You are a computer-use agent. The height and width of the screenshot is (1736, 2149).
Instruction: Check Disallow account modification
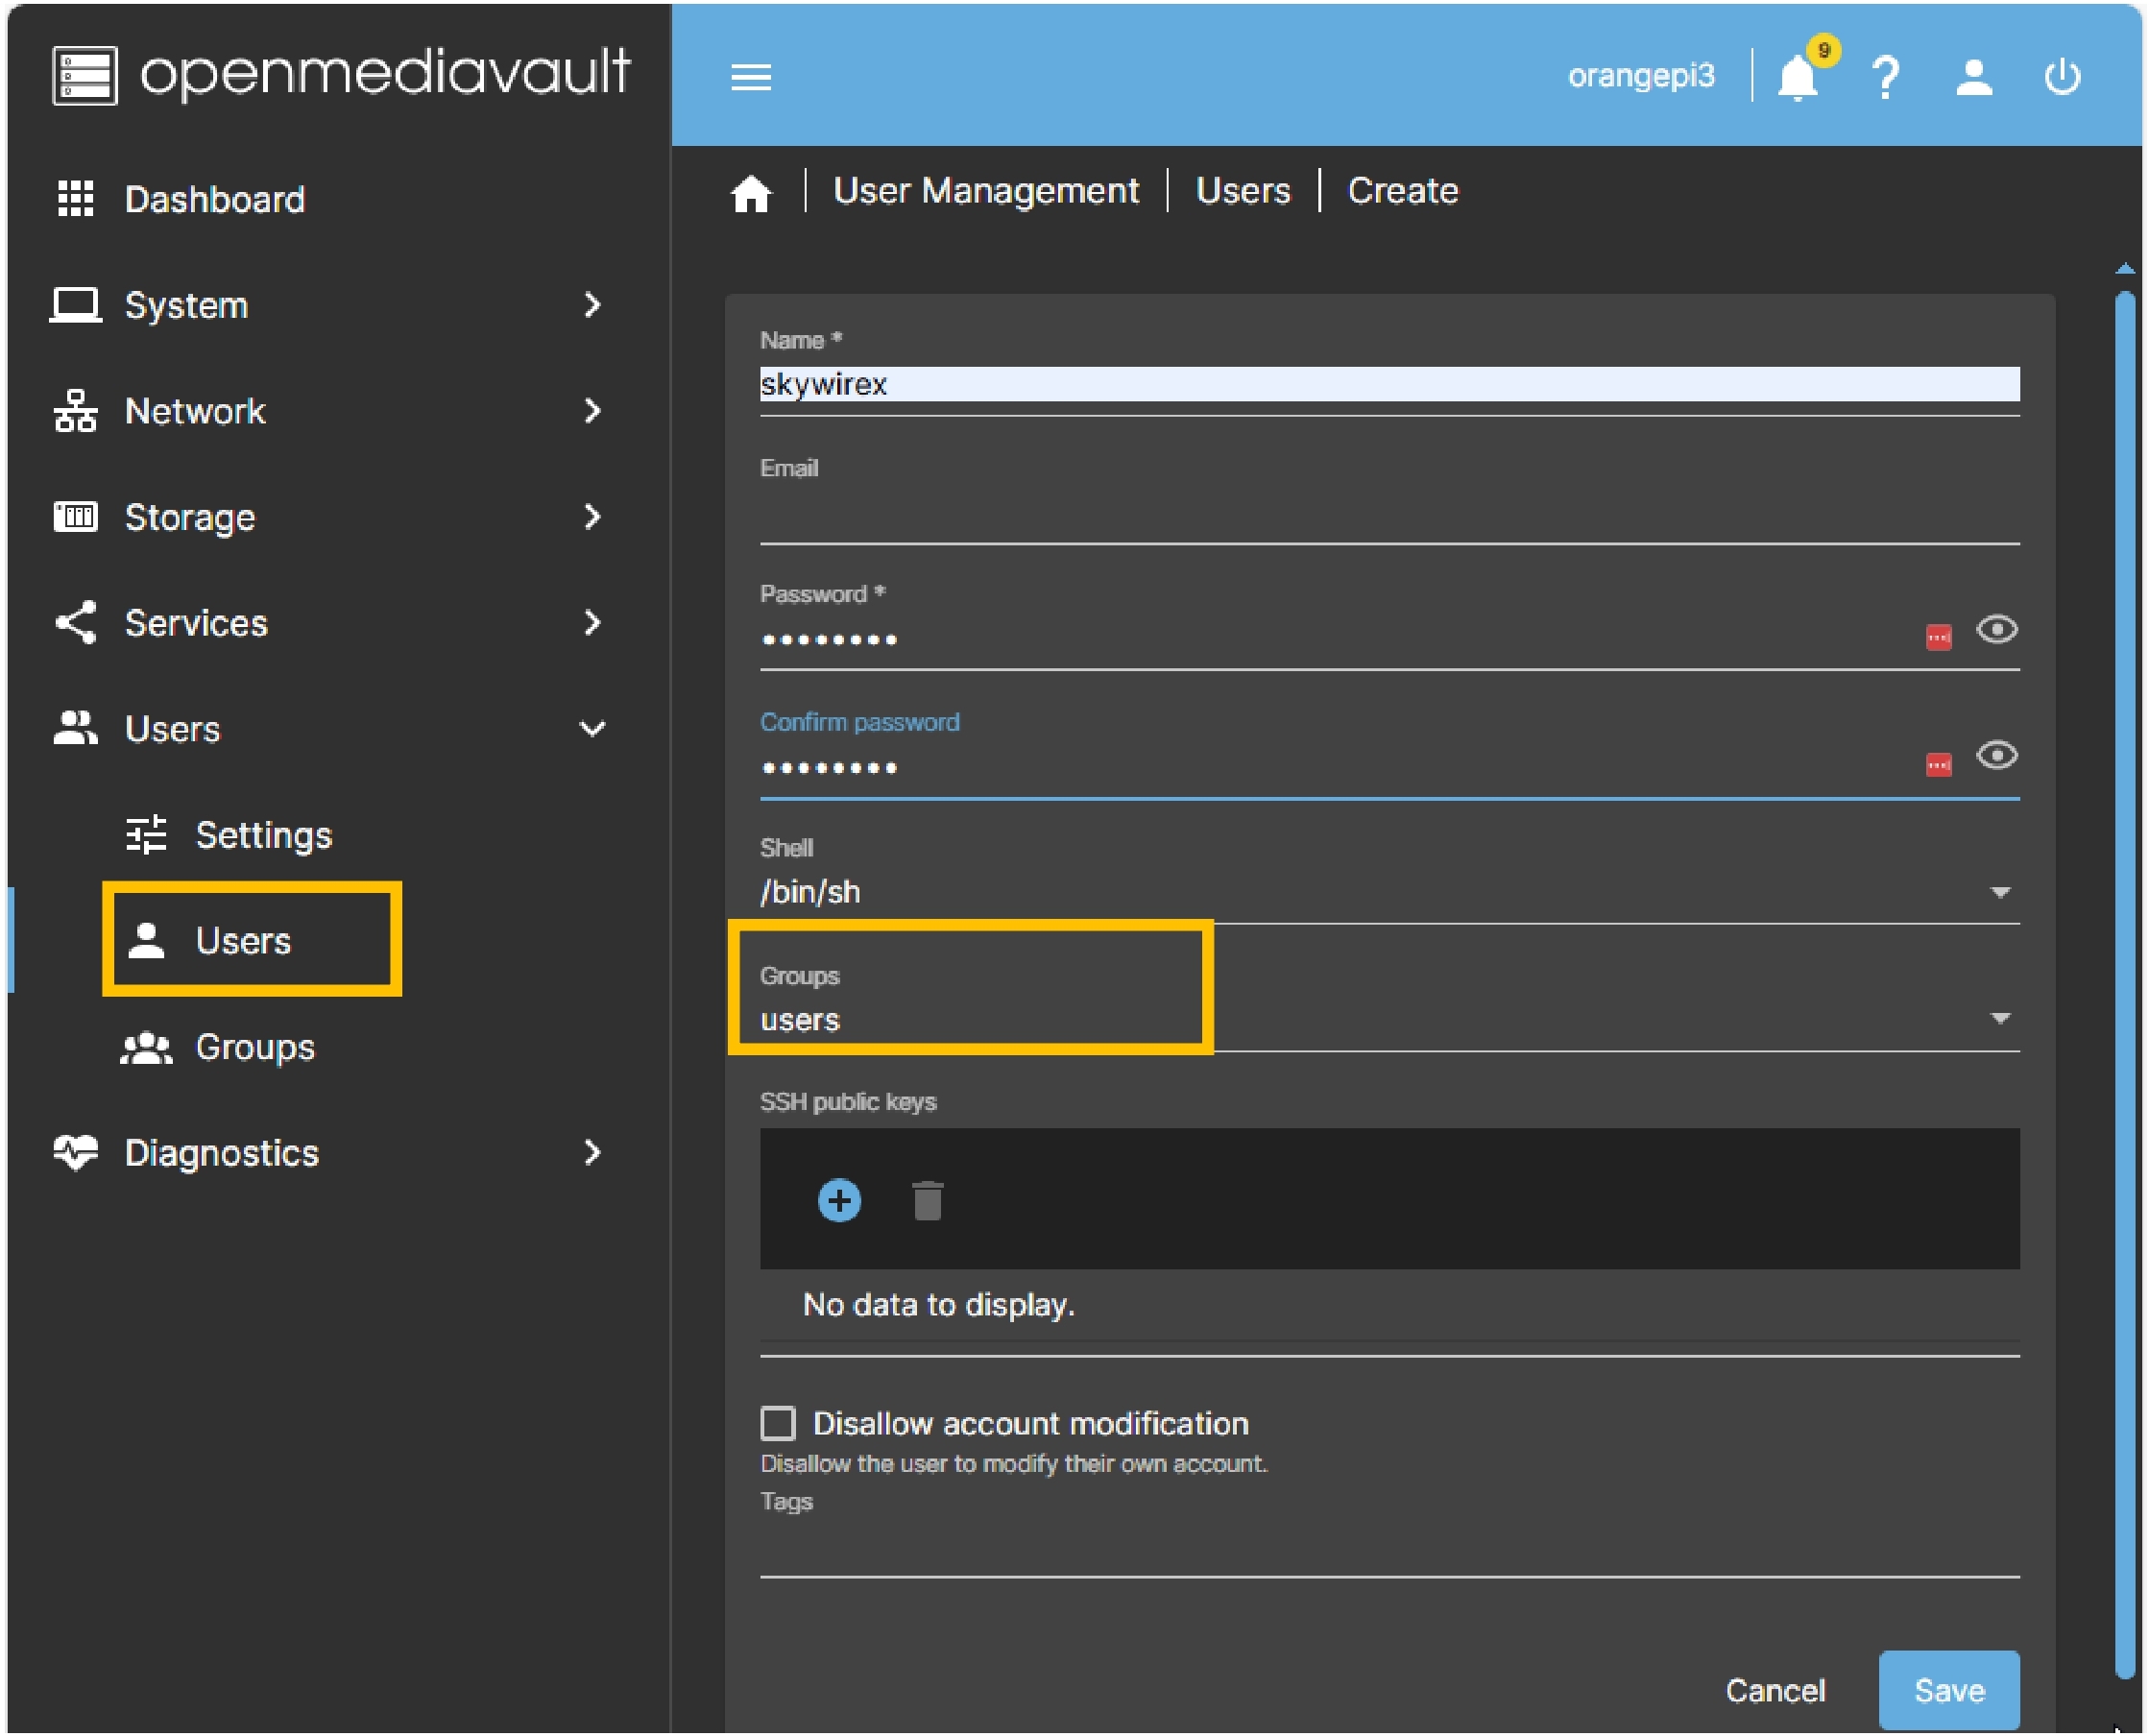click(x=778, y=1423)
